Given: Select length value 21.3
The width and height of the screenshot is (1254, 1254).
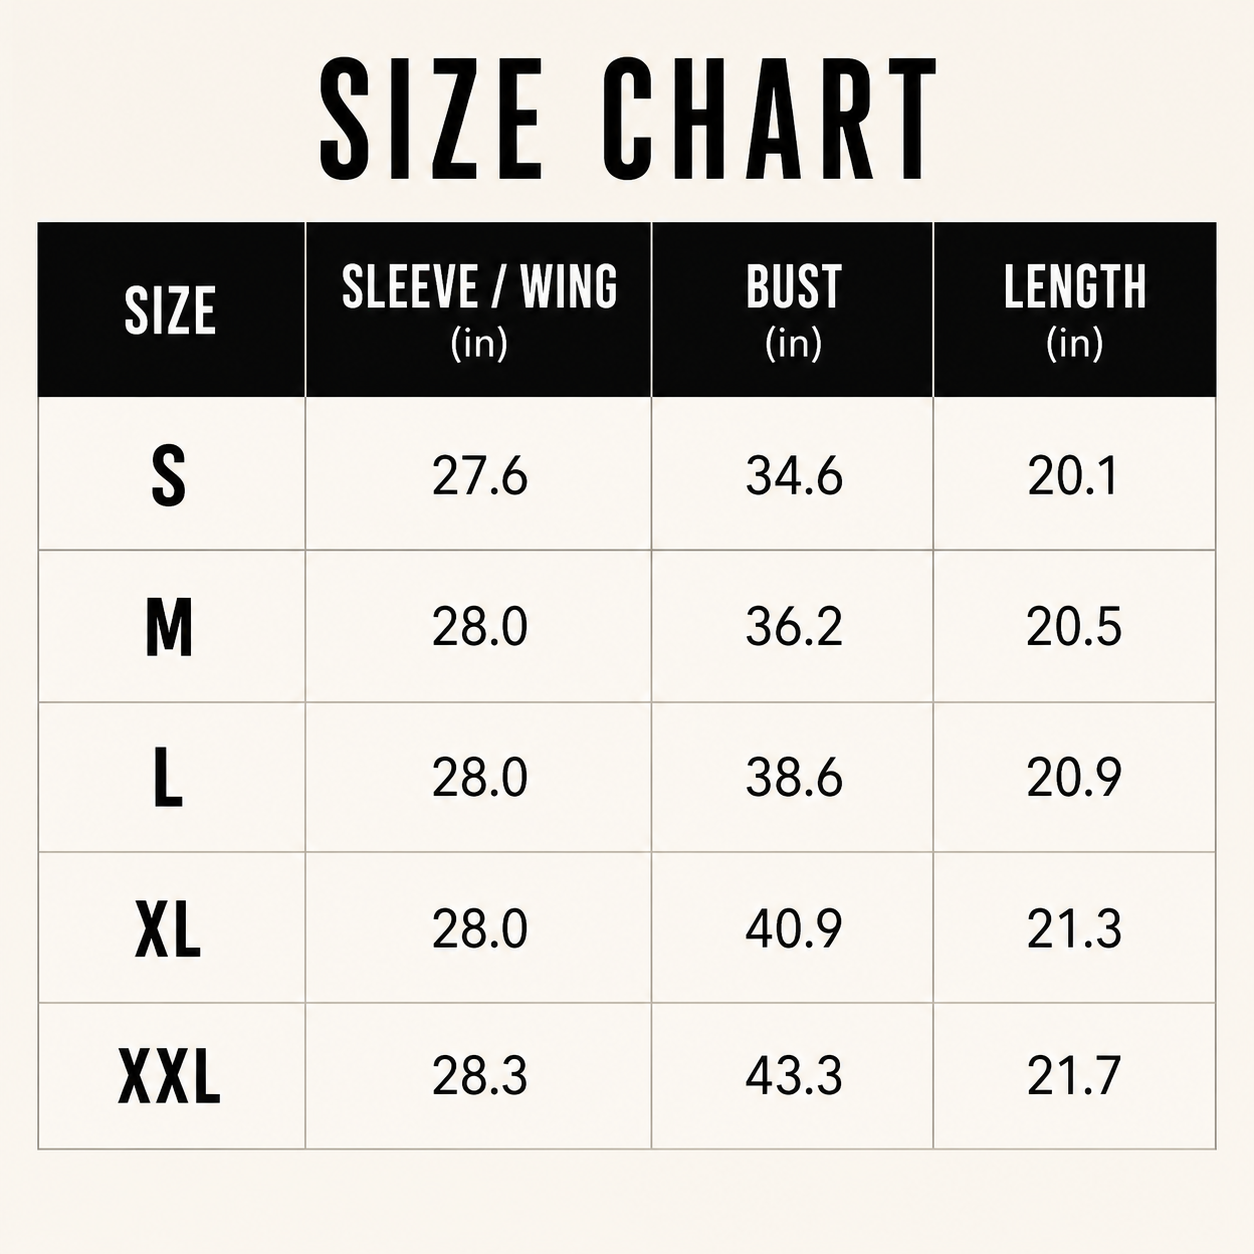Looking at the screenshot, I should tap(1074, 929).
